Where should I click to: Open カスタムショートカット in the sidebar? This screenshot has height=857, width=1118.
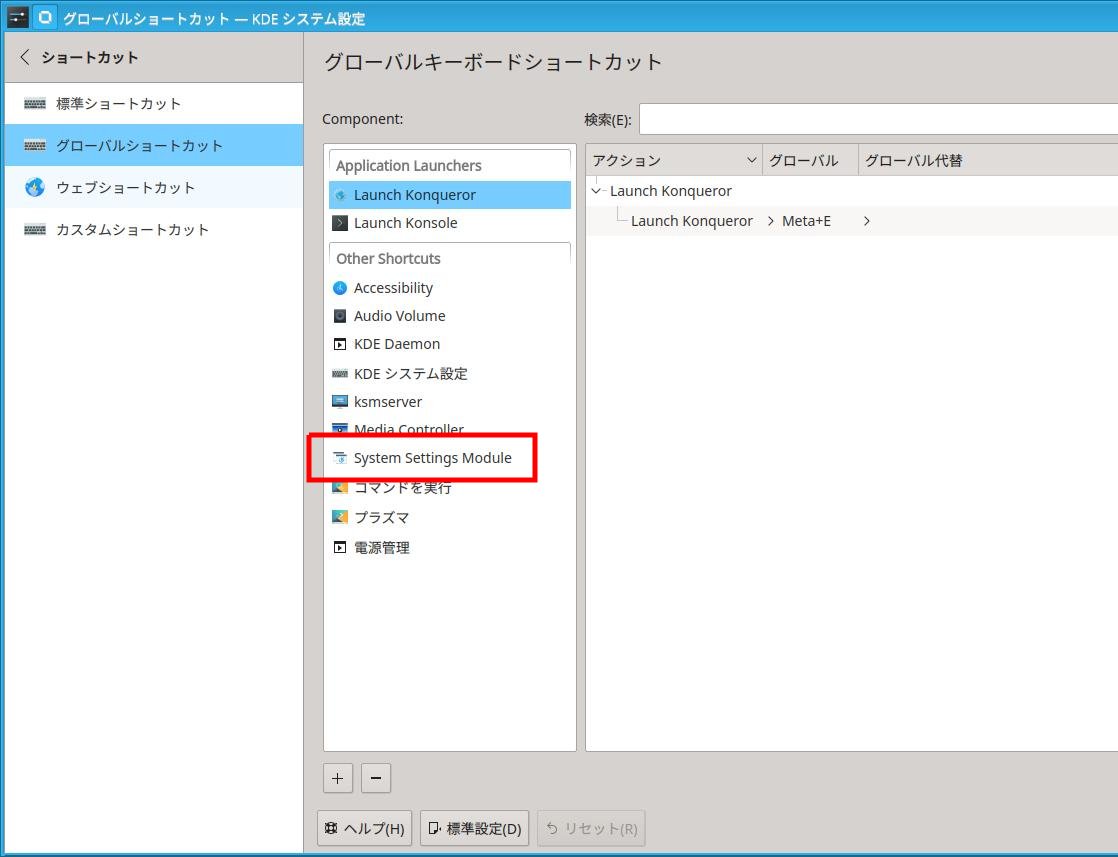[x=153, y=230]
